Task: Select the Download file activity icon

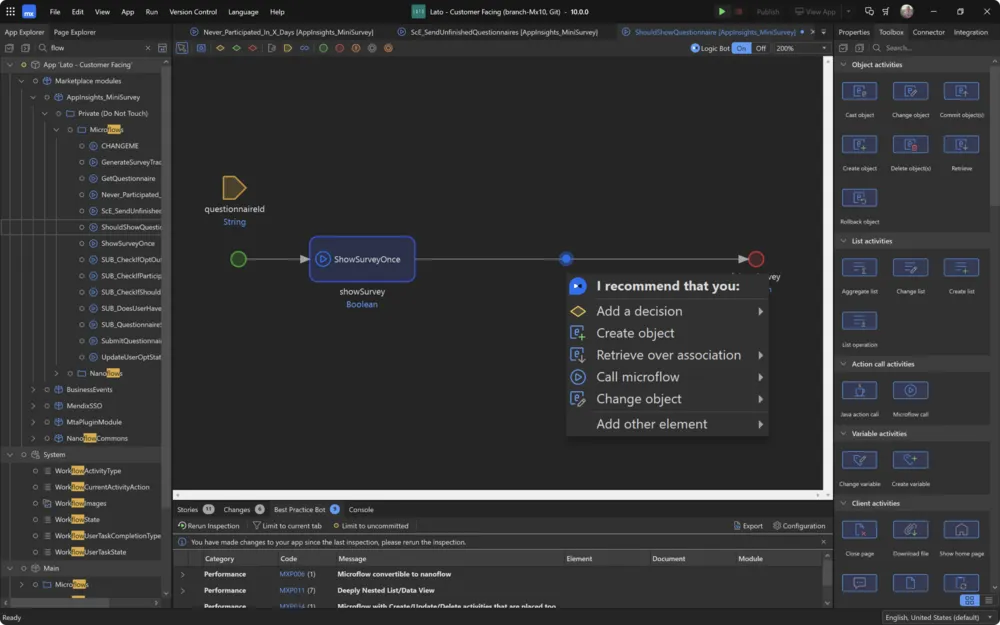Action: pyautogui.click(x=910, y=529)
